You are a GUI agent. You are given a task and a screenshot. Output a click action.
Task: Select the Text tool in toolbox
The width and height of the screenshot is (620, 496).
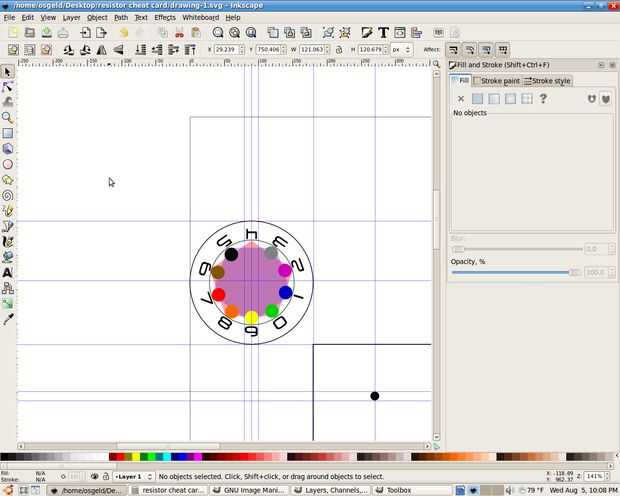point(8,273)
